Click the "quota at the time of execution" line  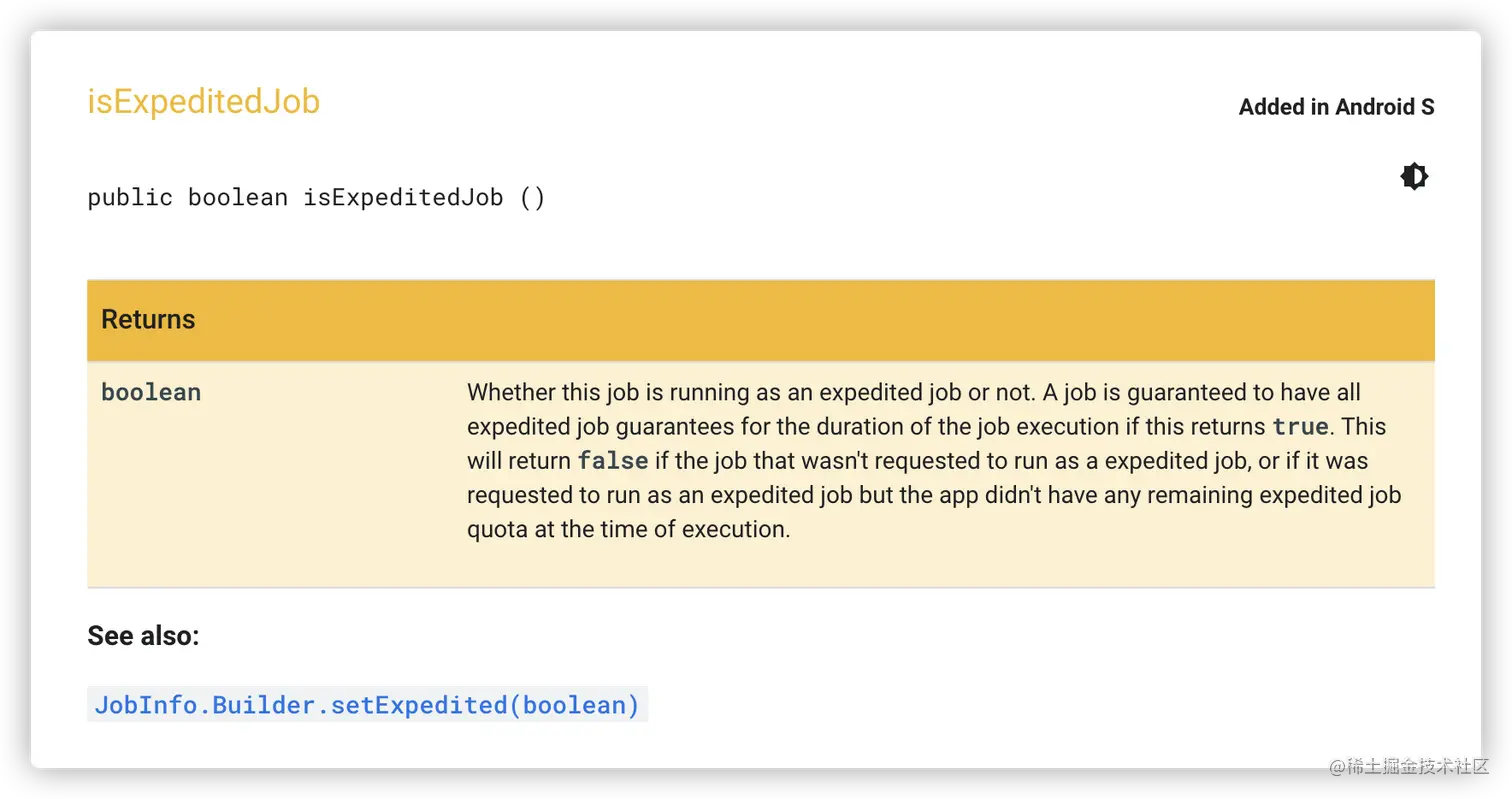click(x=628, y=529)
